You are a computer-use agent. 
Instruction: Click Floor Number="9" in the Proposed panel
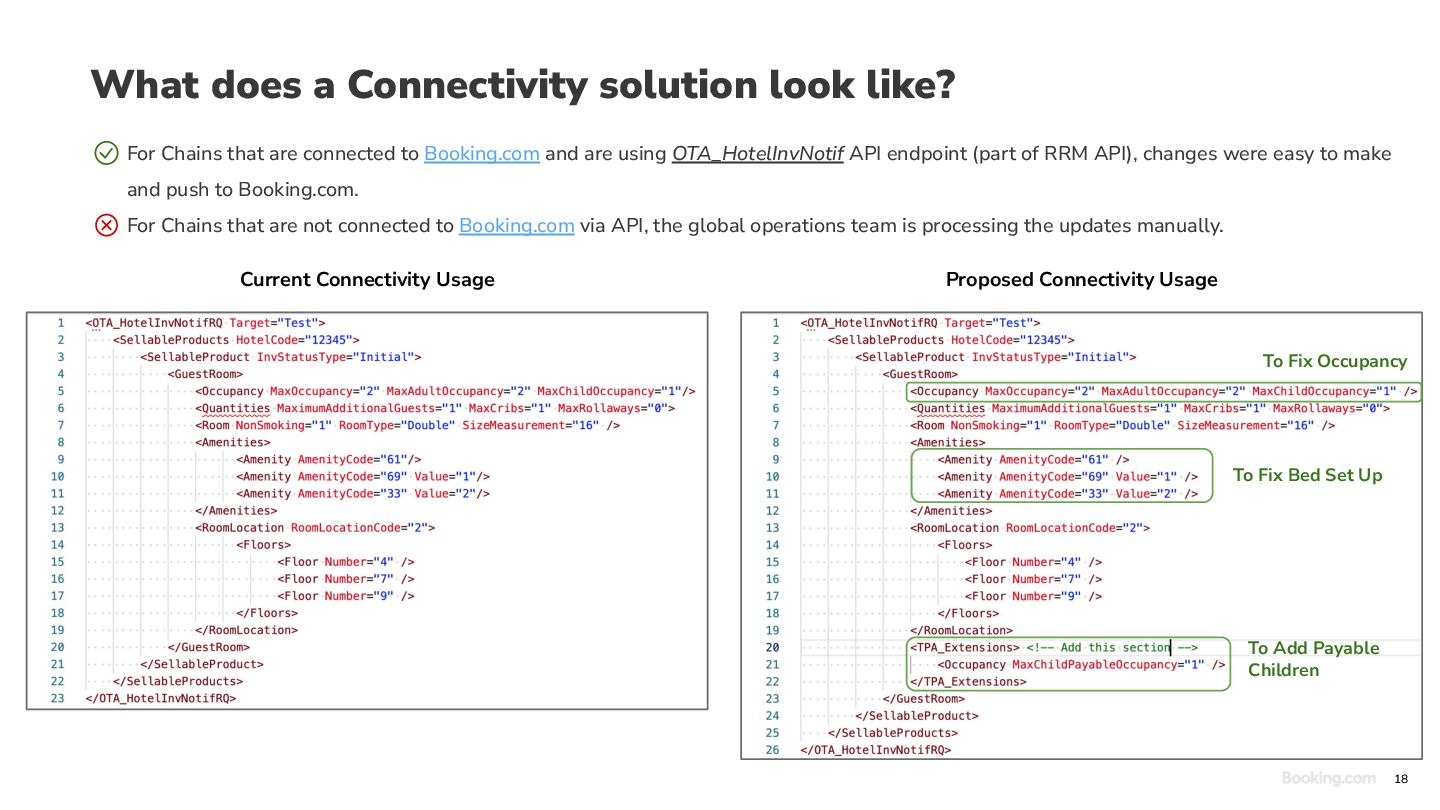click(1034, 596)
